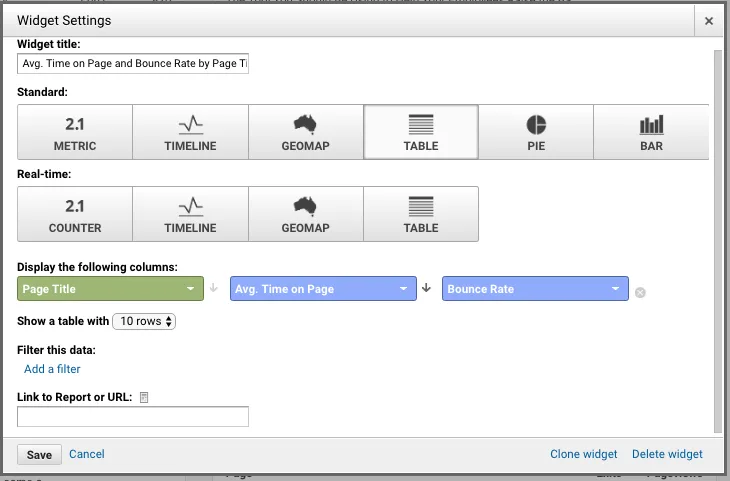
Task: Sort by Page Title arrow
Action: pyautogui.click(x=214, y=288)
